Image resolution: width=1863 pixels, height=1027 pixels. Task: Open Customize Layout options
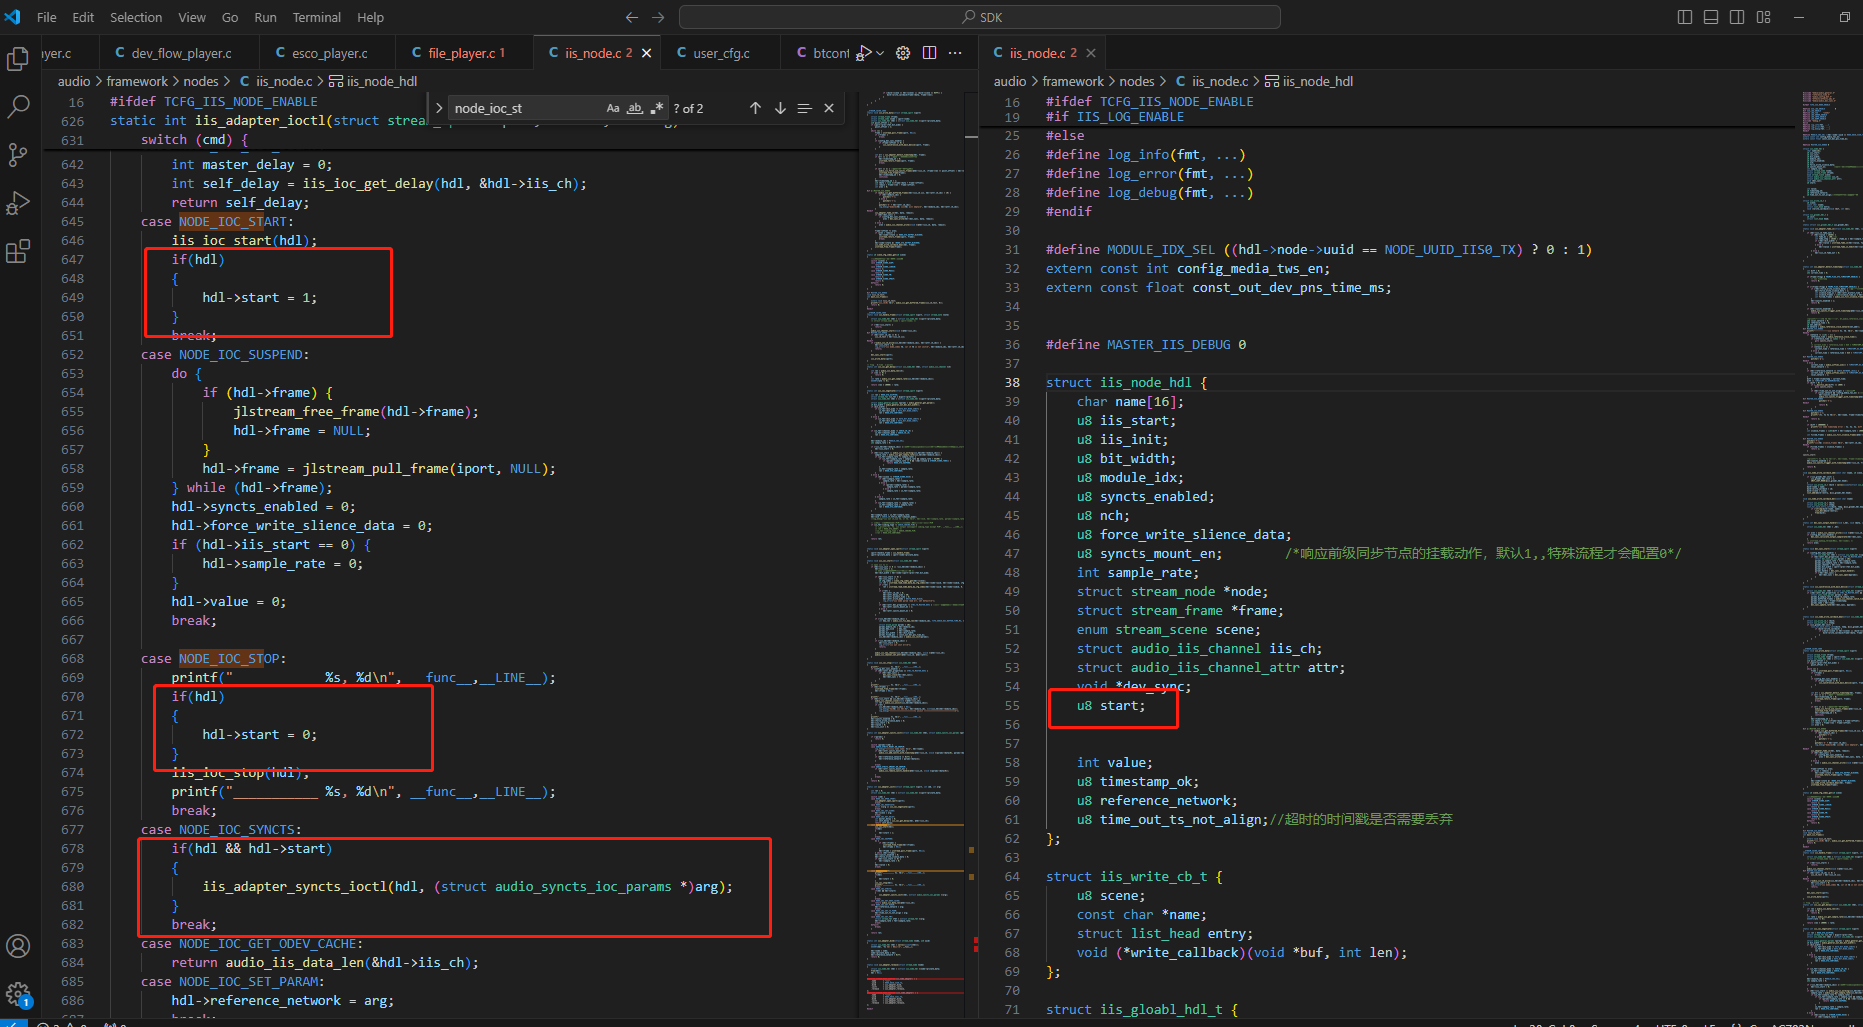pyautogui.click(x=1764, y=17)
